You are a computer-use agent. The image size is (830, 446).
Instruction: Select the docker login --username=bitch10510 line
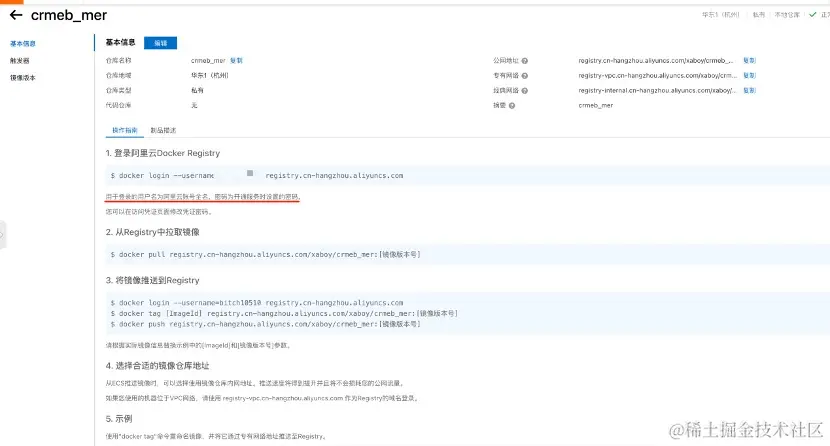(257, 303)
